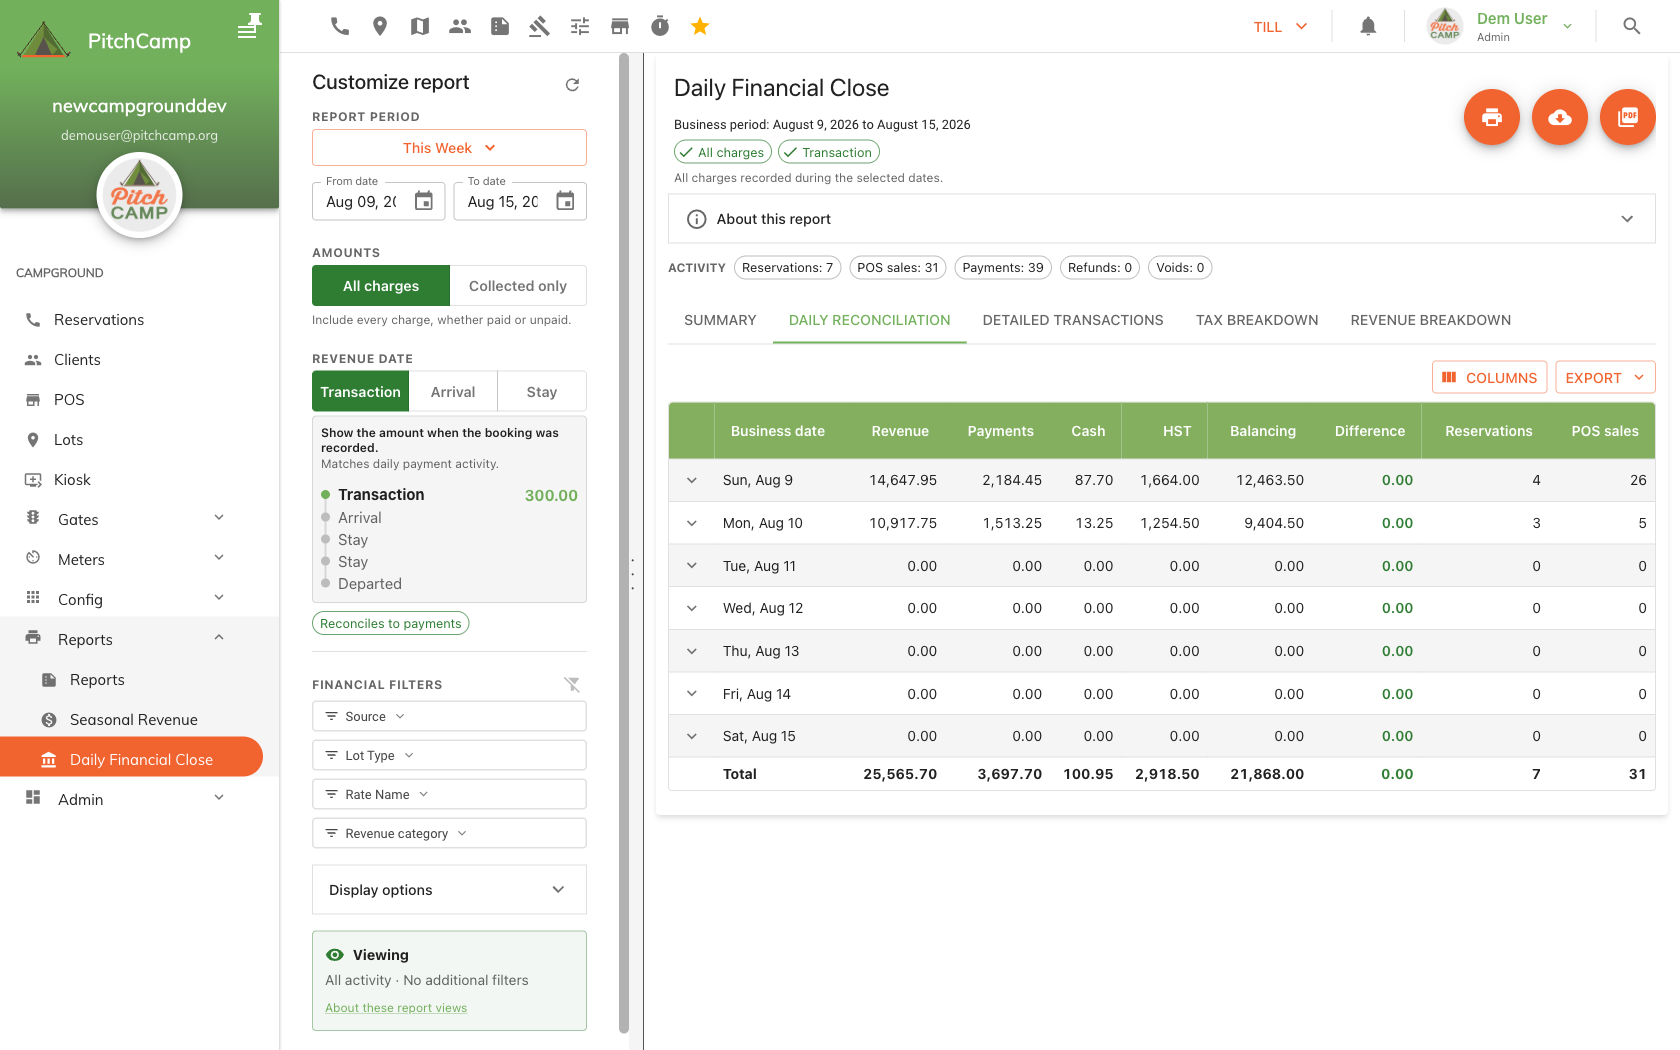1680x1050 pixels.
Task: Refresh the Customize report panel
Action: point(572,84)
